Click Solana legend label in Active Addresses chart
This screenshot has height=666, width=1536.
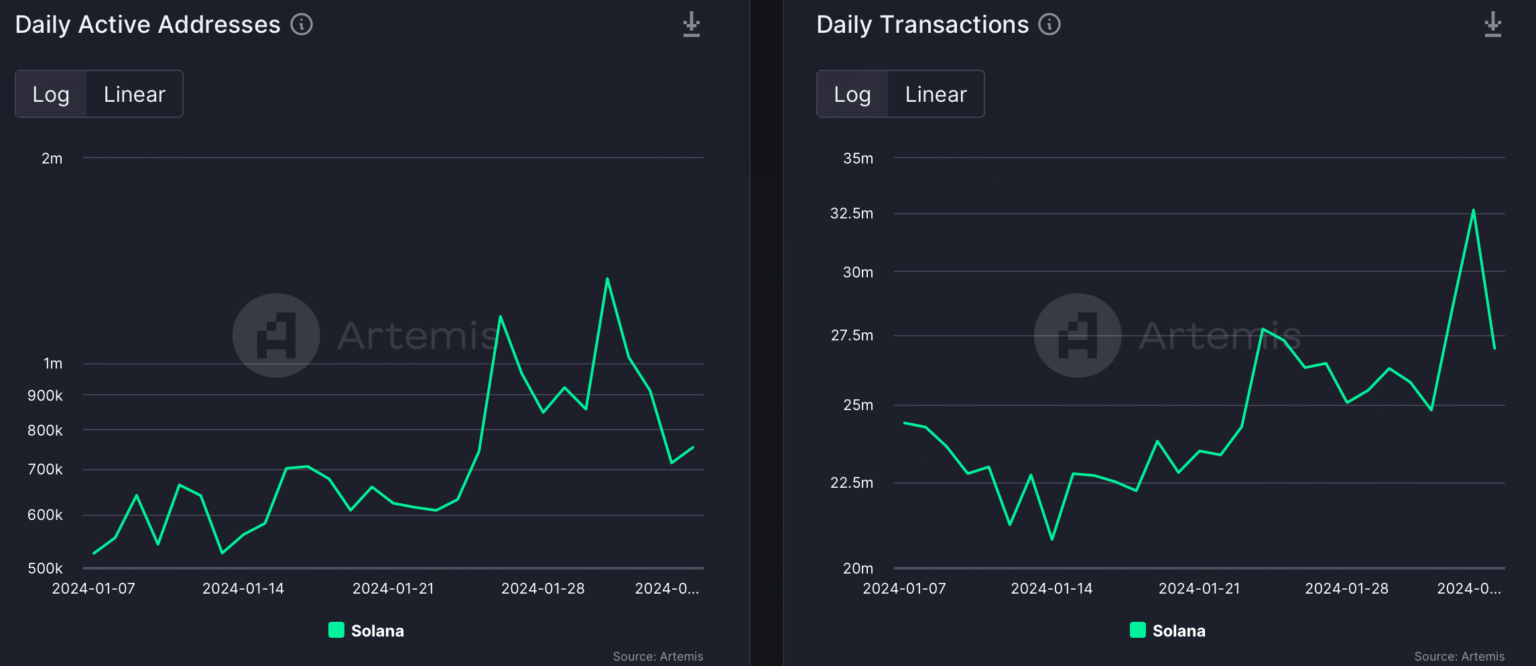(377, 631)
